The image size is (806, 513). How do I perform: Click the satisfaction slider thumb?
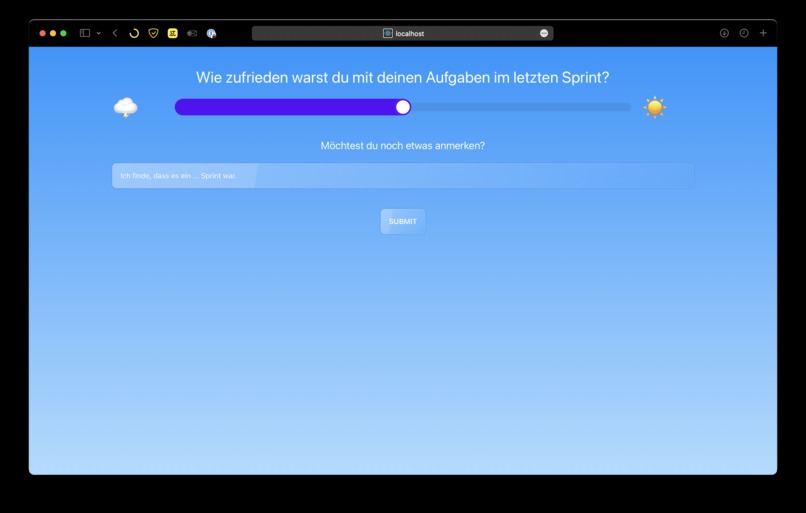[403, 107]
